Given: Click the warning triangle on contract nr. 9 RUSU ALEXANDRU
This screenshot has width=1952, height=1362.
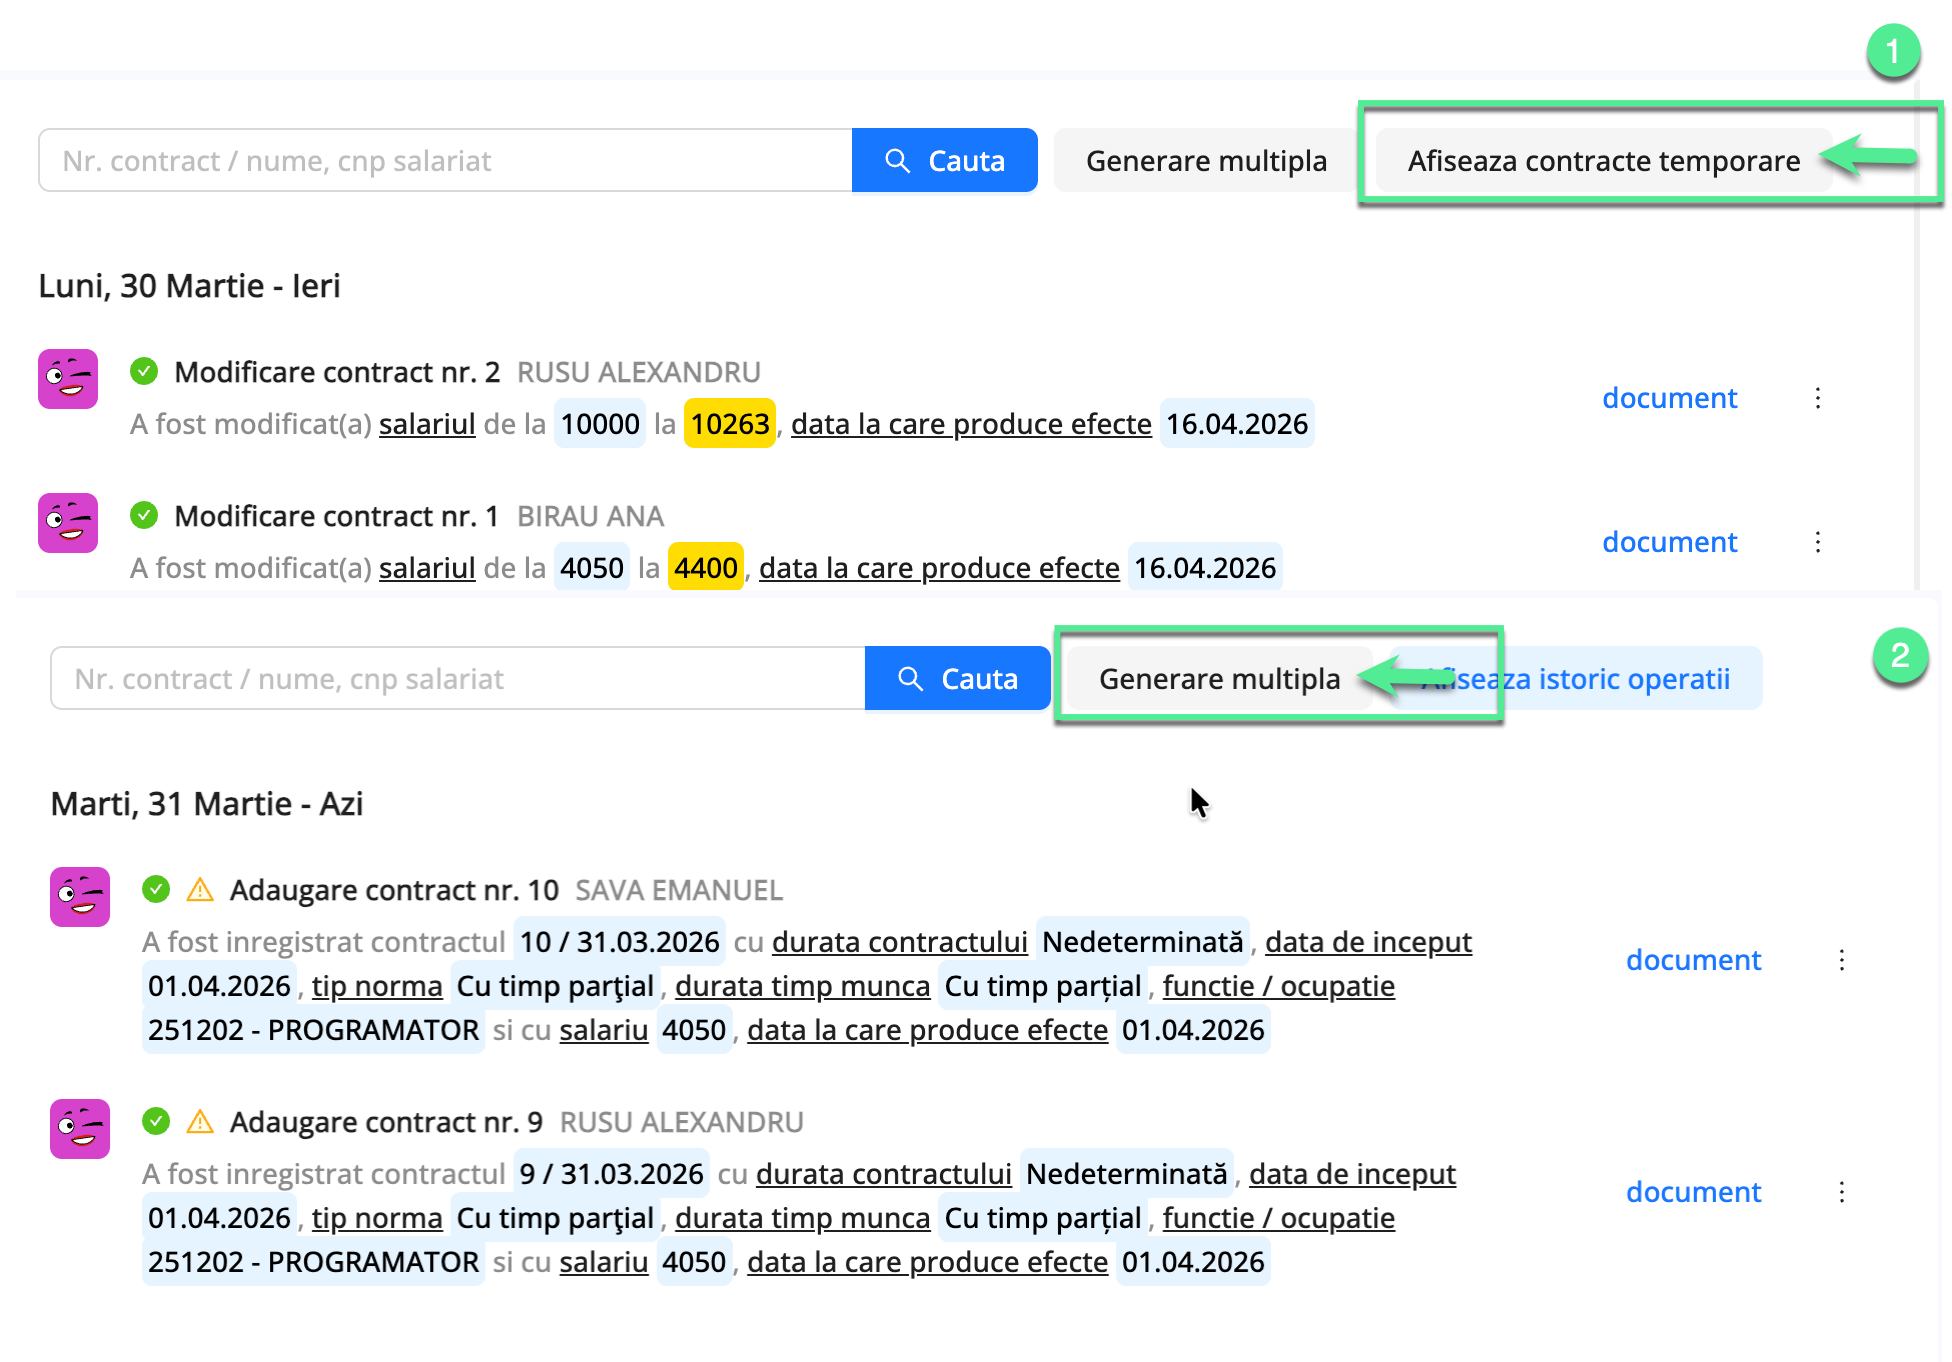Looking at the screenshot, I should pos(202,1121).
